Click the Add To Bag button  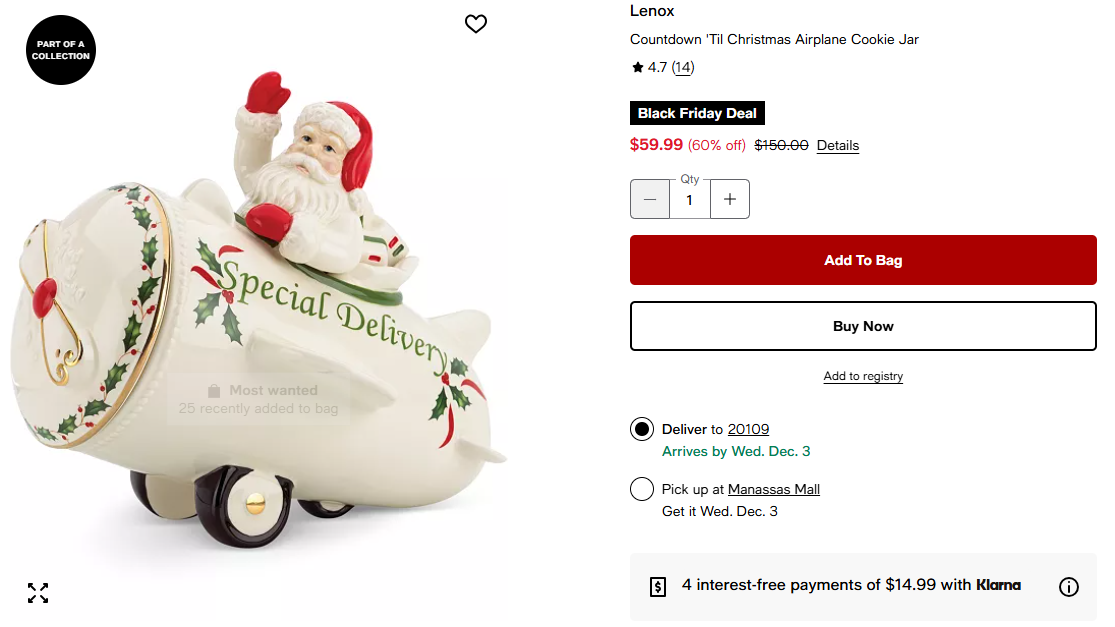click(863, 260)
